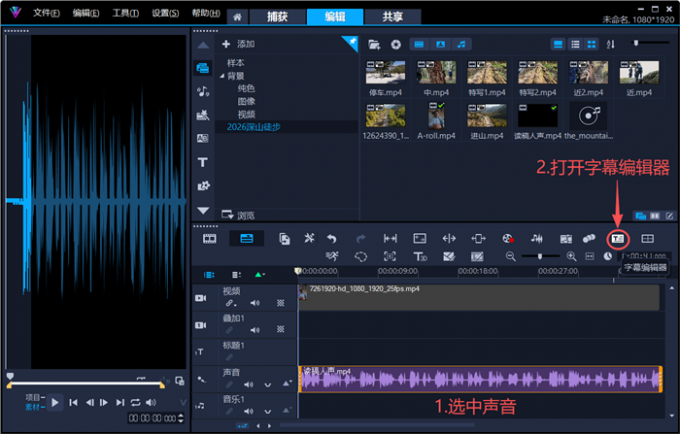Open the 设置 menu
This screenshot has height=434, width=680.
[x=165, y=13]
